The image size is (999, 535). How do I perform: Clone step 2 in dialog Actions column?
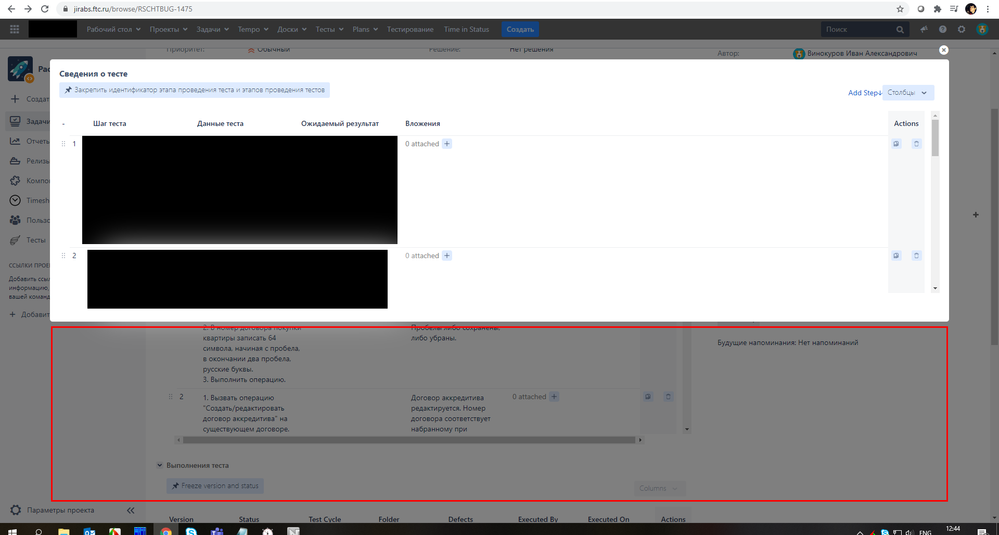coord(896,256)
